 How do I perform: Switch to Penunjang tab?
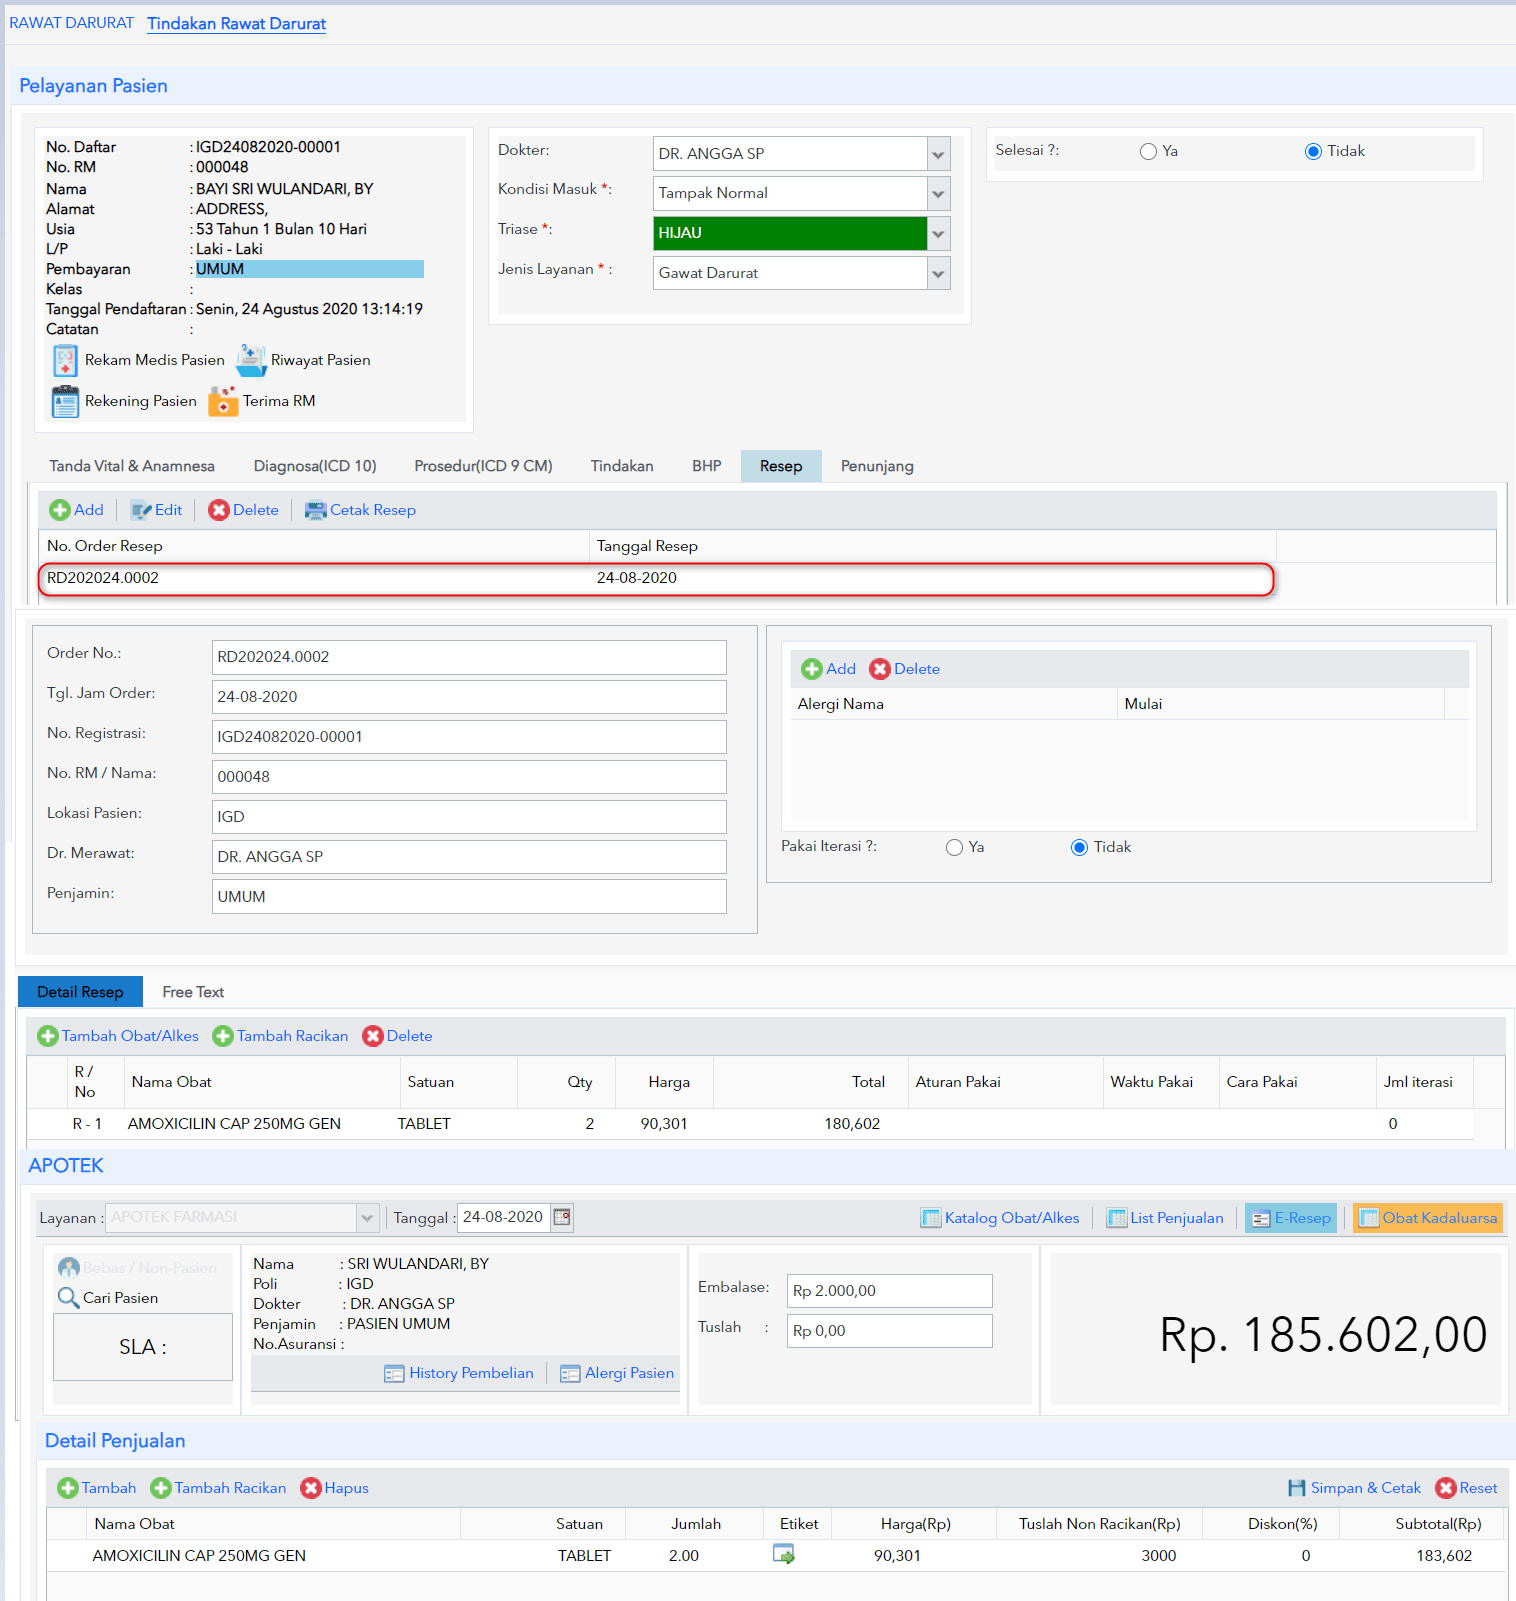(x=877, y=466)
